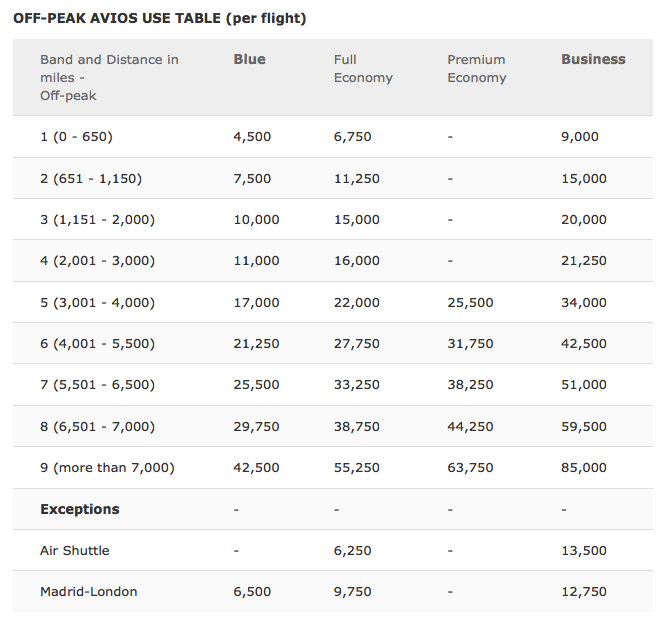Click the Full Economy column header

pyautogui.click(x=363, y=68)
